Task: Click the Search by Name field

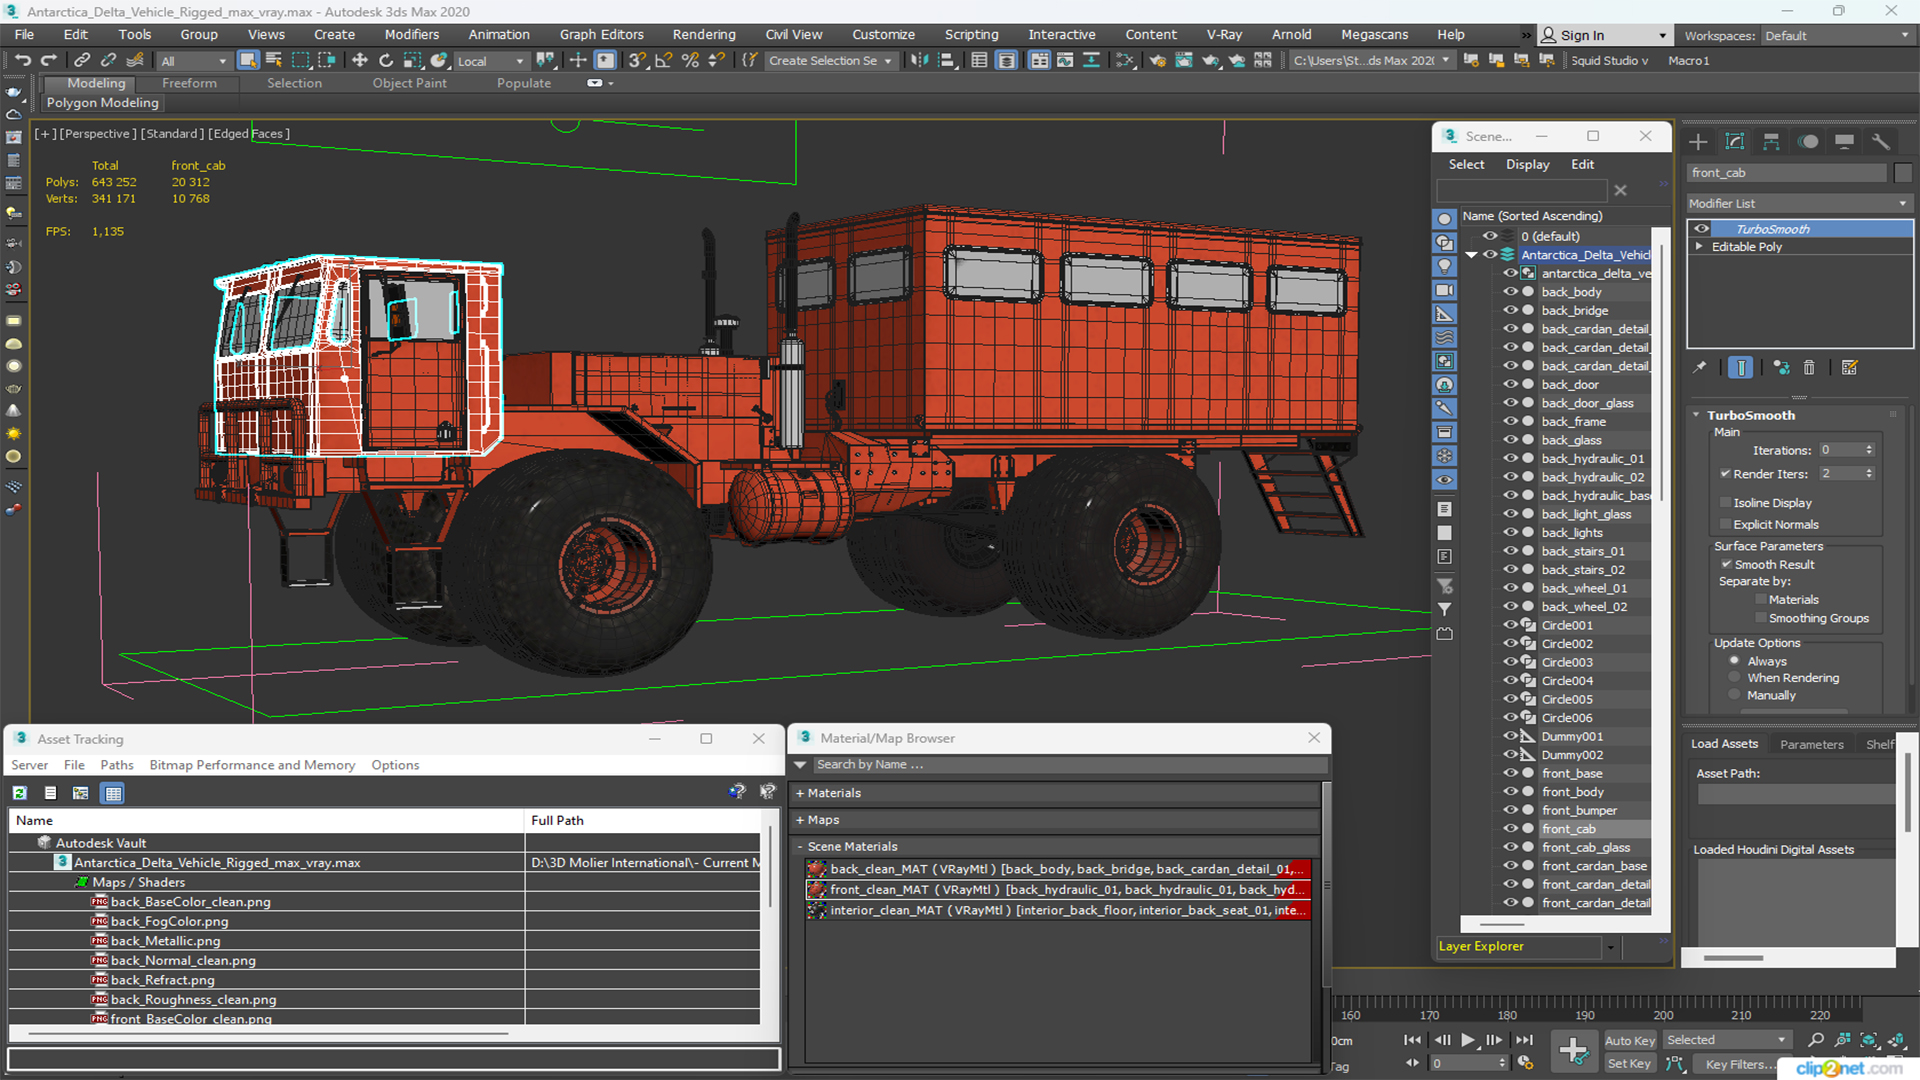Action: click(x=1070, y=764)
